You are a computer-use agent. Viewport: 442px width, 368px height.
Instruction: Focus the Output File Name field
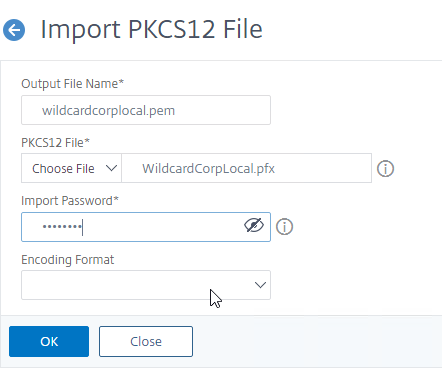click(146, 110)
